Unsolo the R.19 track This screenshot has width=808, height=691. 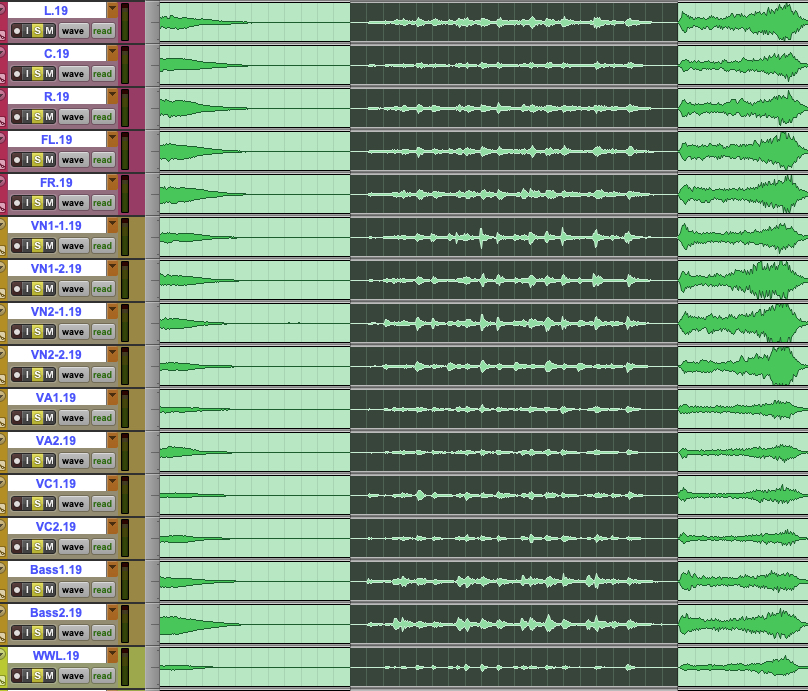pyautogui.click(x=38, y=117)
